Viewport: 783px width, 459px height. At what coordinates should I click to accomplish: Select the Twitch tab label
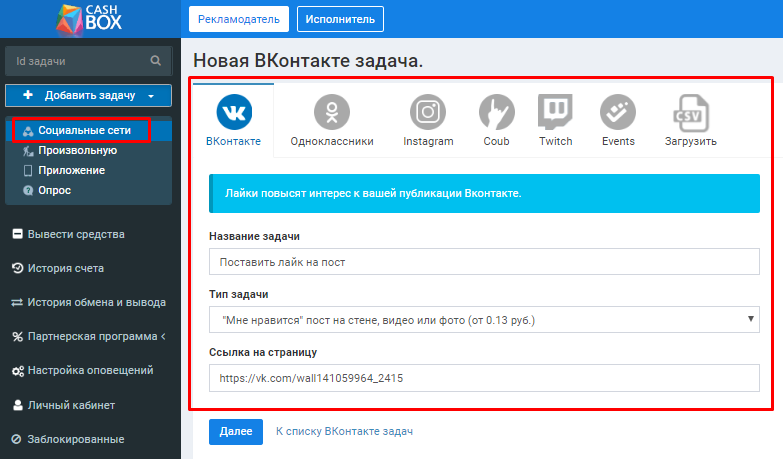[x=556, y=141]
